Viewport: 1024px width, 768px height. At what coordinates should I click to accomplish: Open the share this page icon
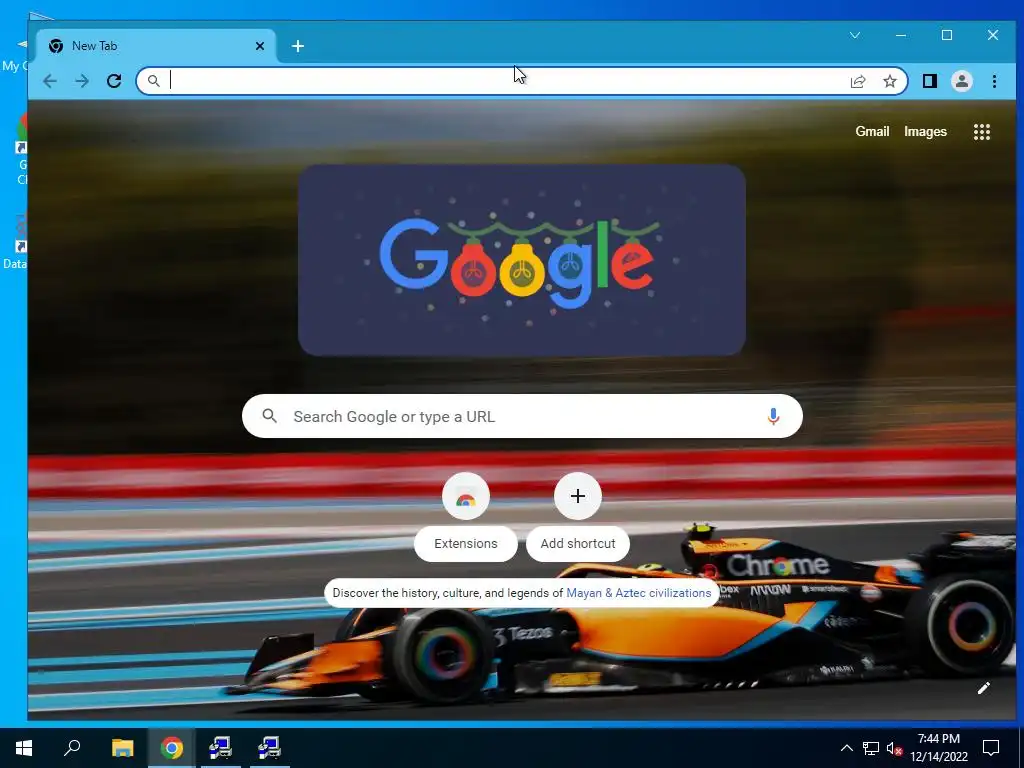[x=857, y=81]
